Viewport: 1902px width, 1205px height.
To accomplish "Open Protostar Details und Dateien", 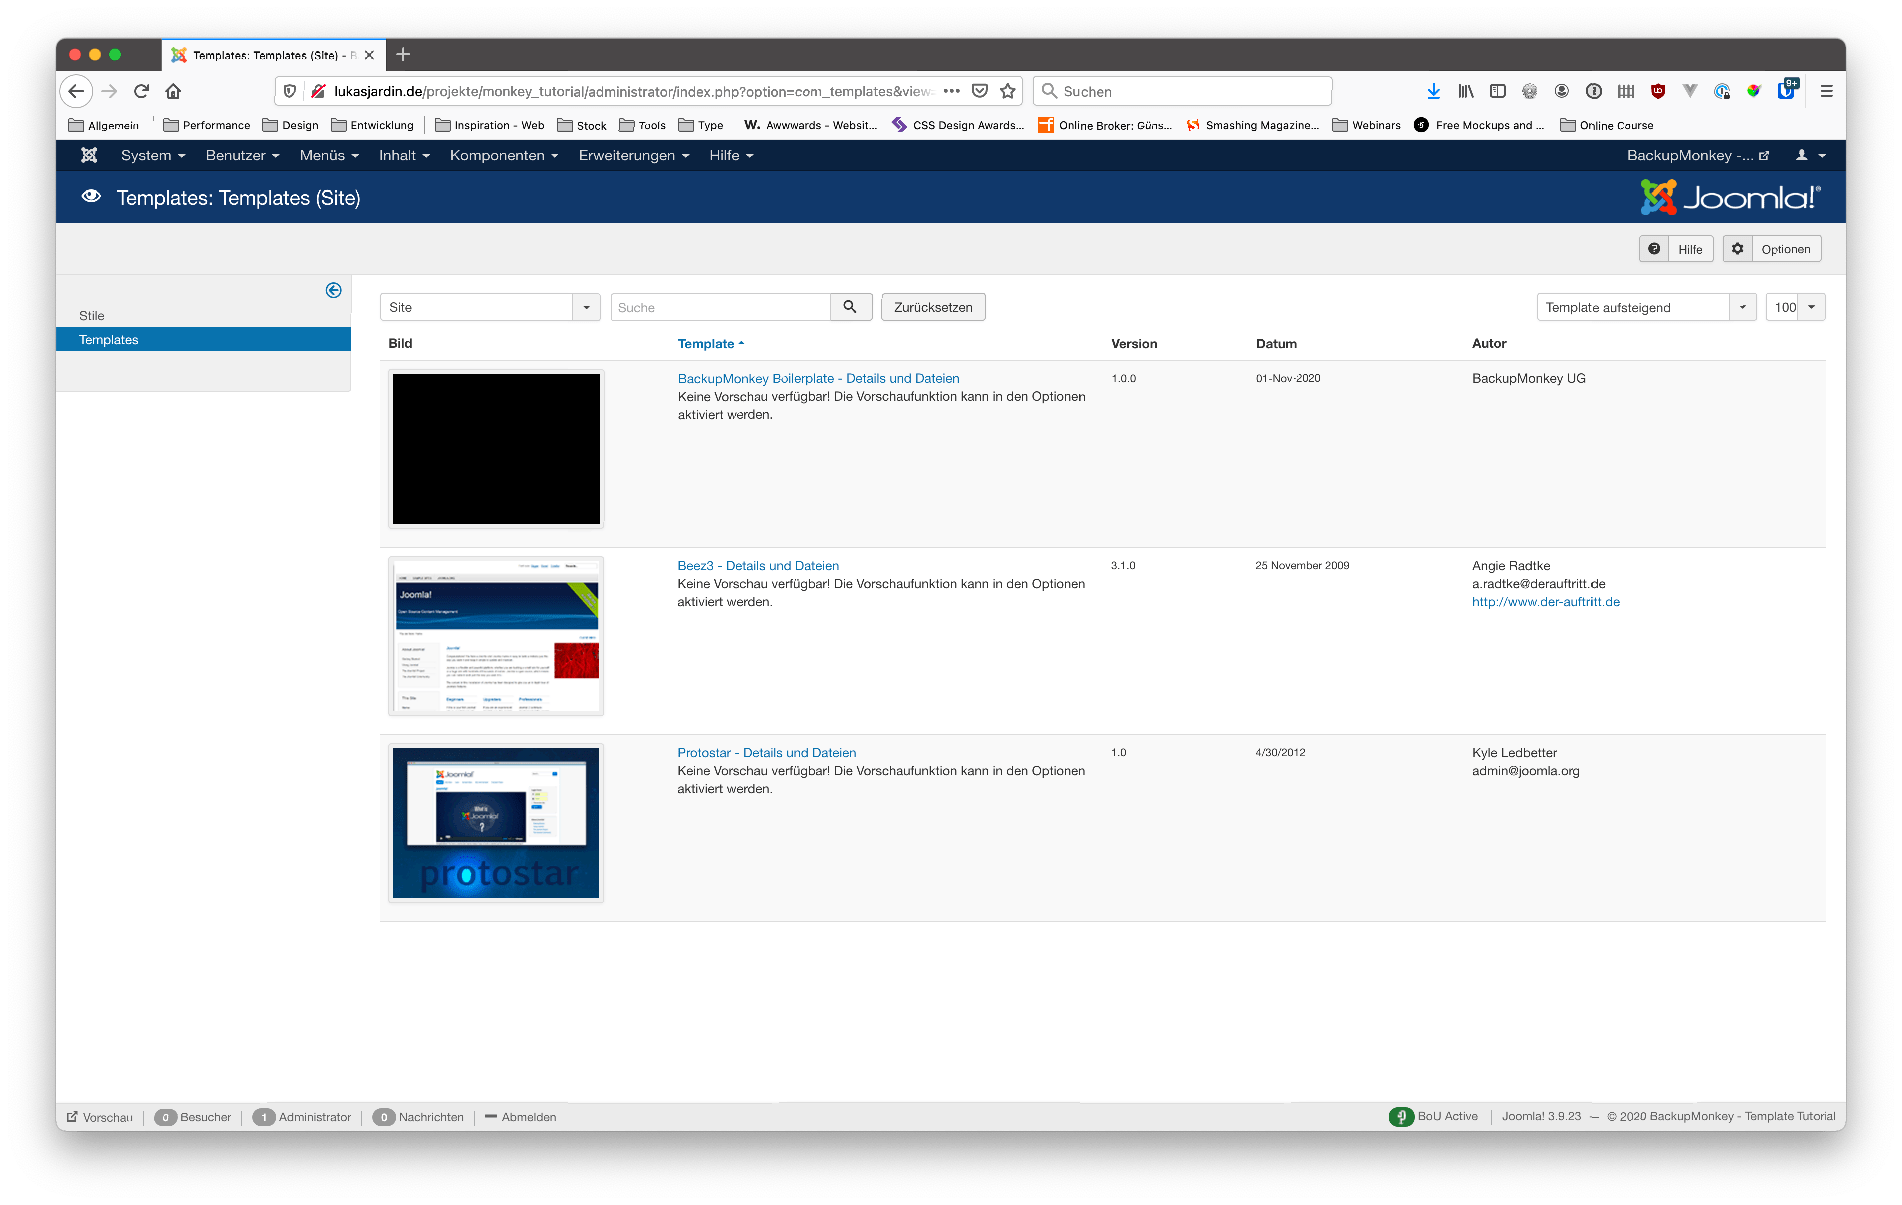I will pos(767,752).
